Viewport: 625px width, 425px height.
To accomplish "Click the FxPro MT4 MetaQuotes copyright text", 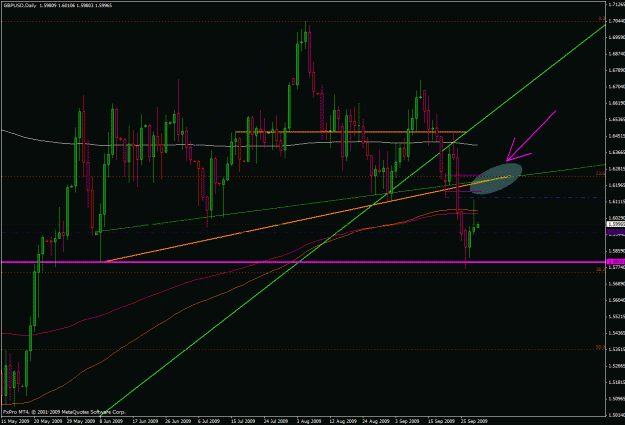I will point(64,412).
